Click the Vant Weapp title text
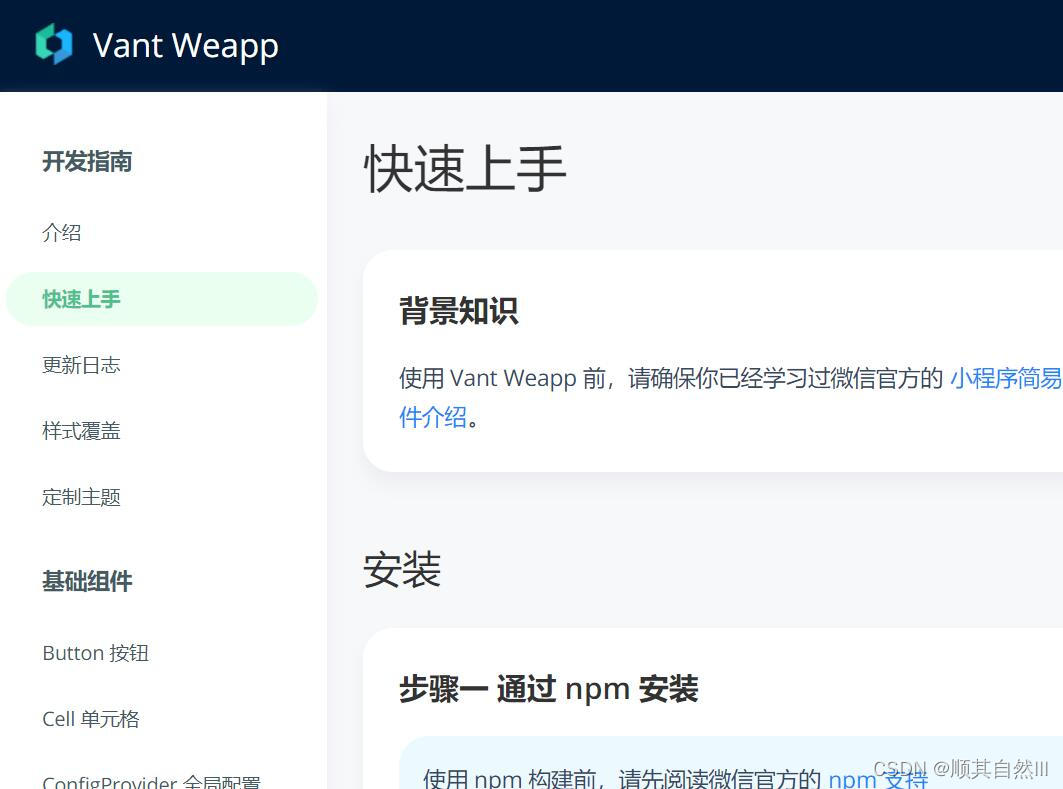Screen dimensions: 1063x789 coord(184,44)
